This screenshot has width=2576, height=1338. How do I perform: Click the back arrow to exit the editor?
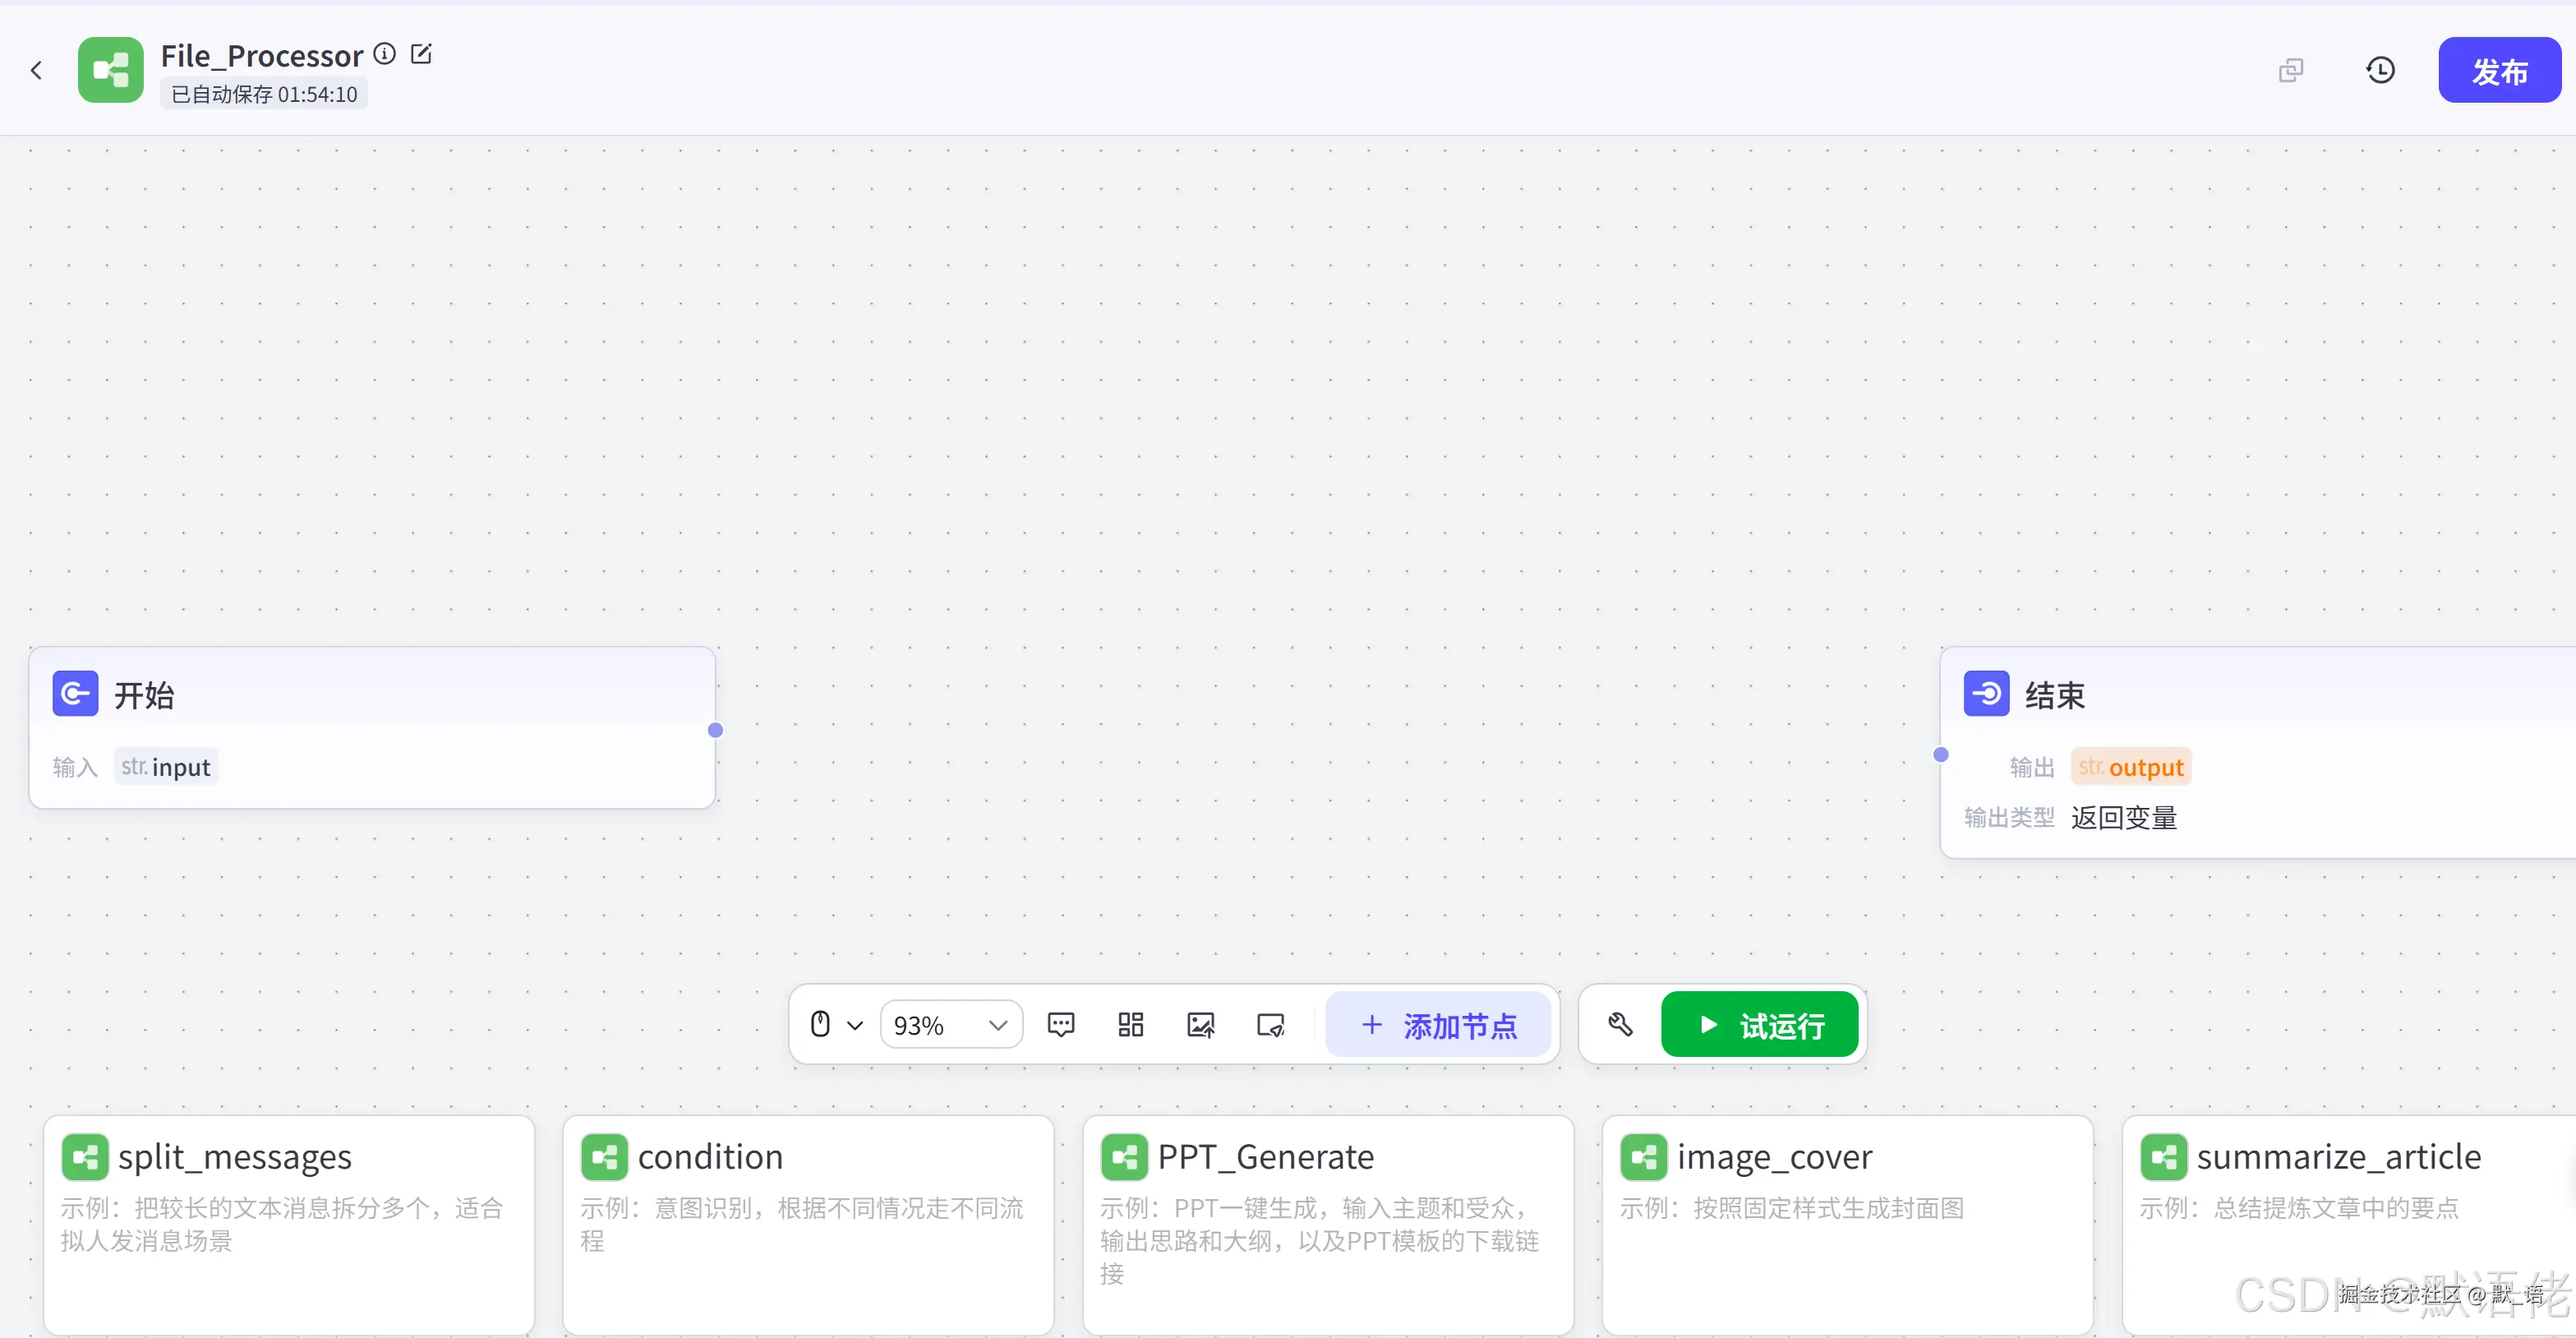[37, 70]
